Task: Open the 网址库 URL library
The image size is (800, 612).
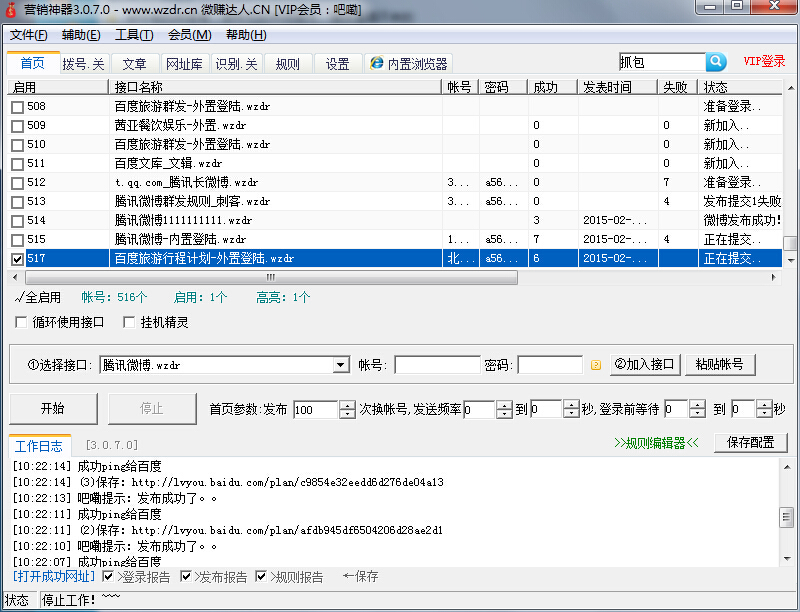Action: tap(183, 62)
